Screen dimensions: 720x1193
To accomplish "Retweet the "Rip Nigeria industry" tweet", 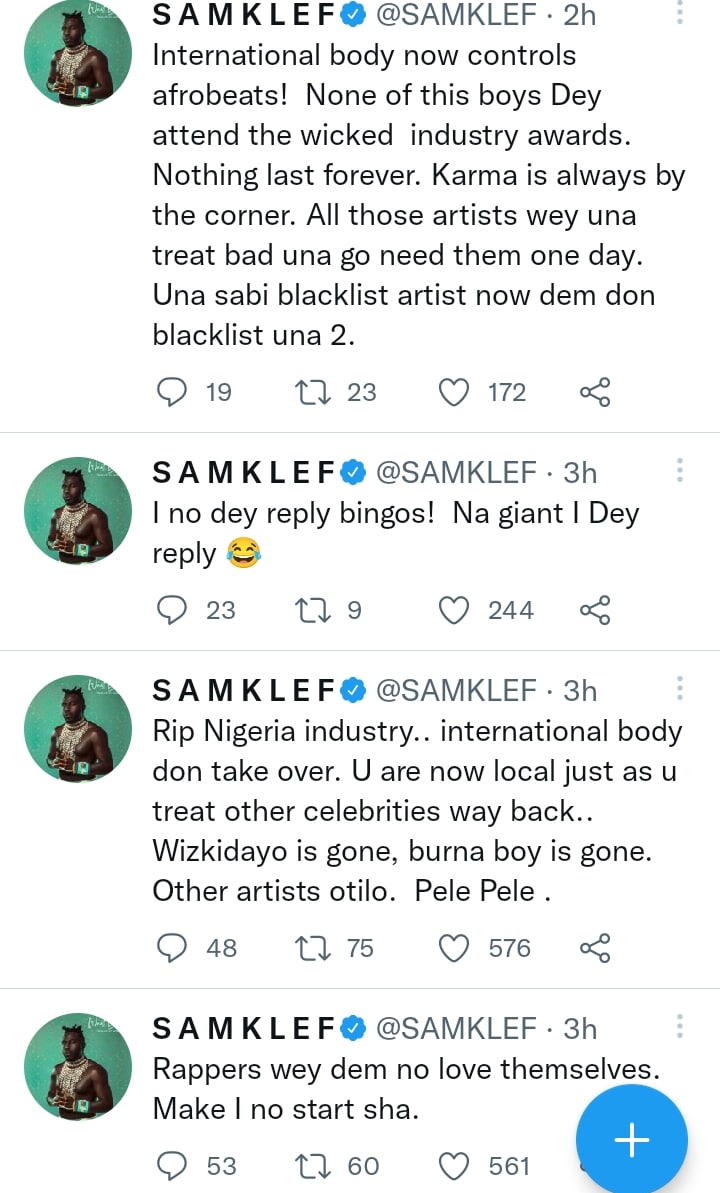I will pos(313,948).
